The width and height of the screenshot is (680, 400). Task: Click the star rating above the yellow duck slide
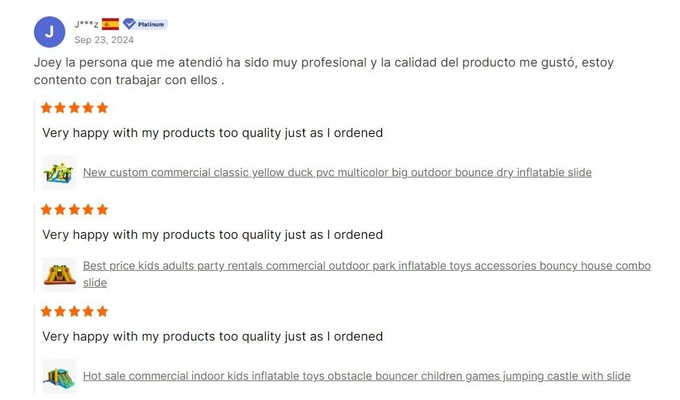point(74,108)
